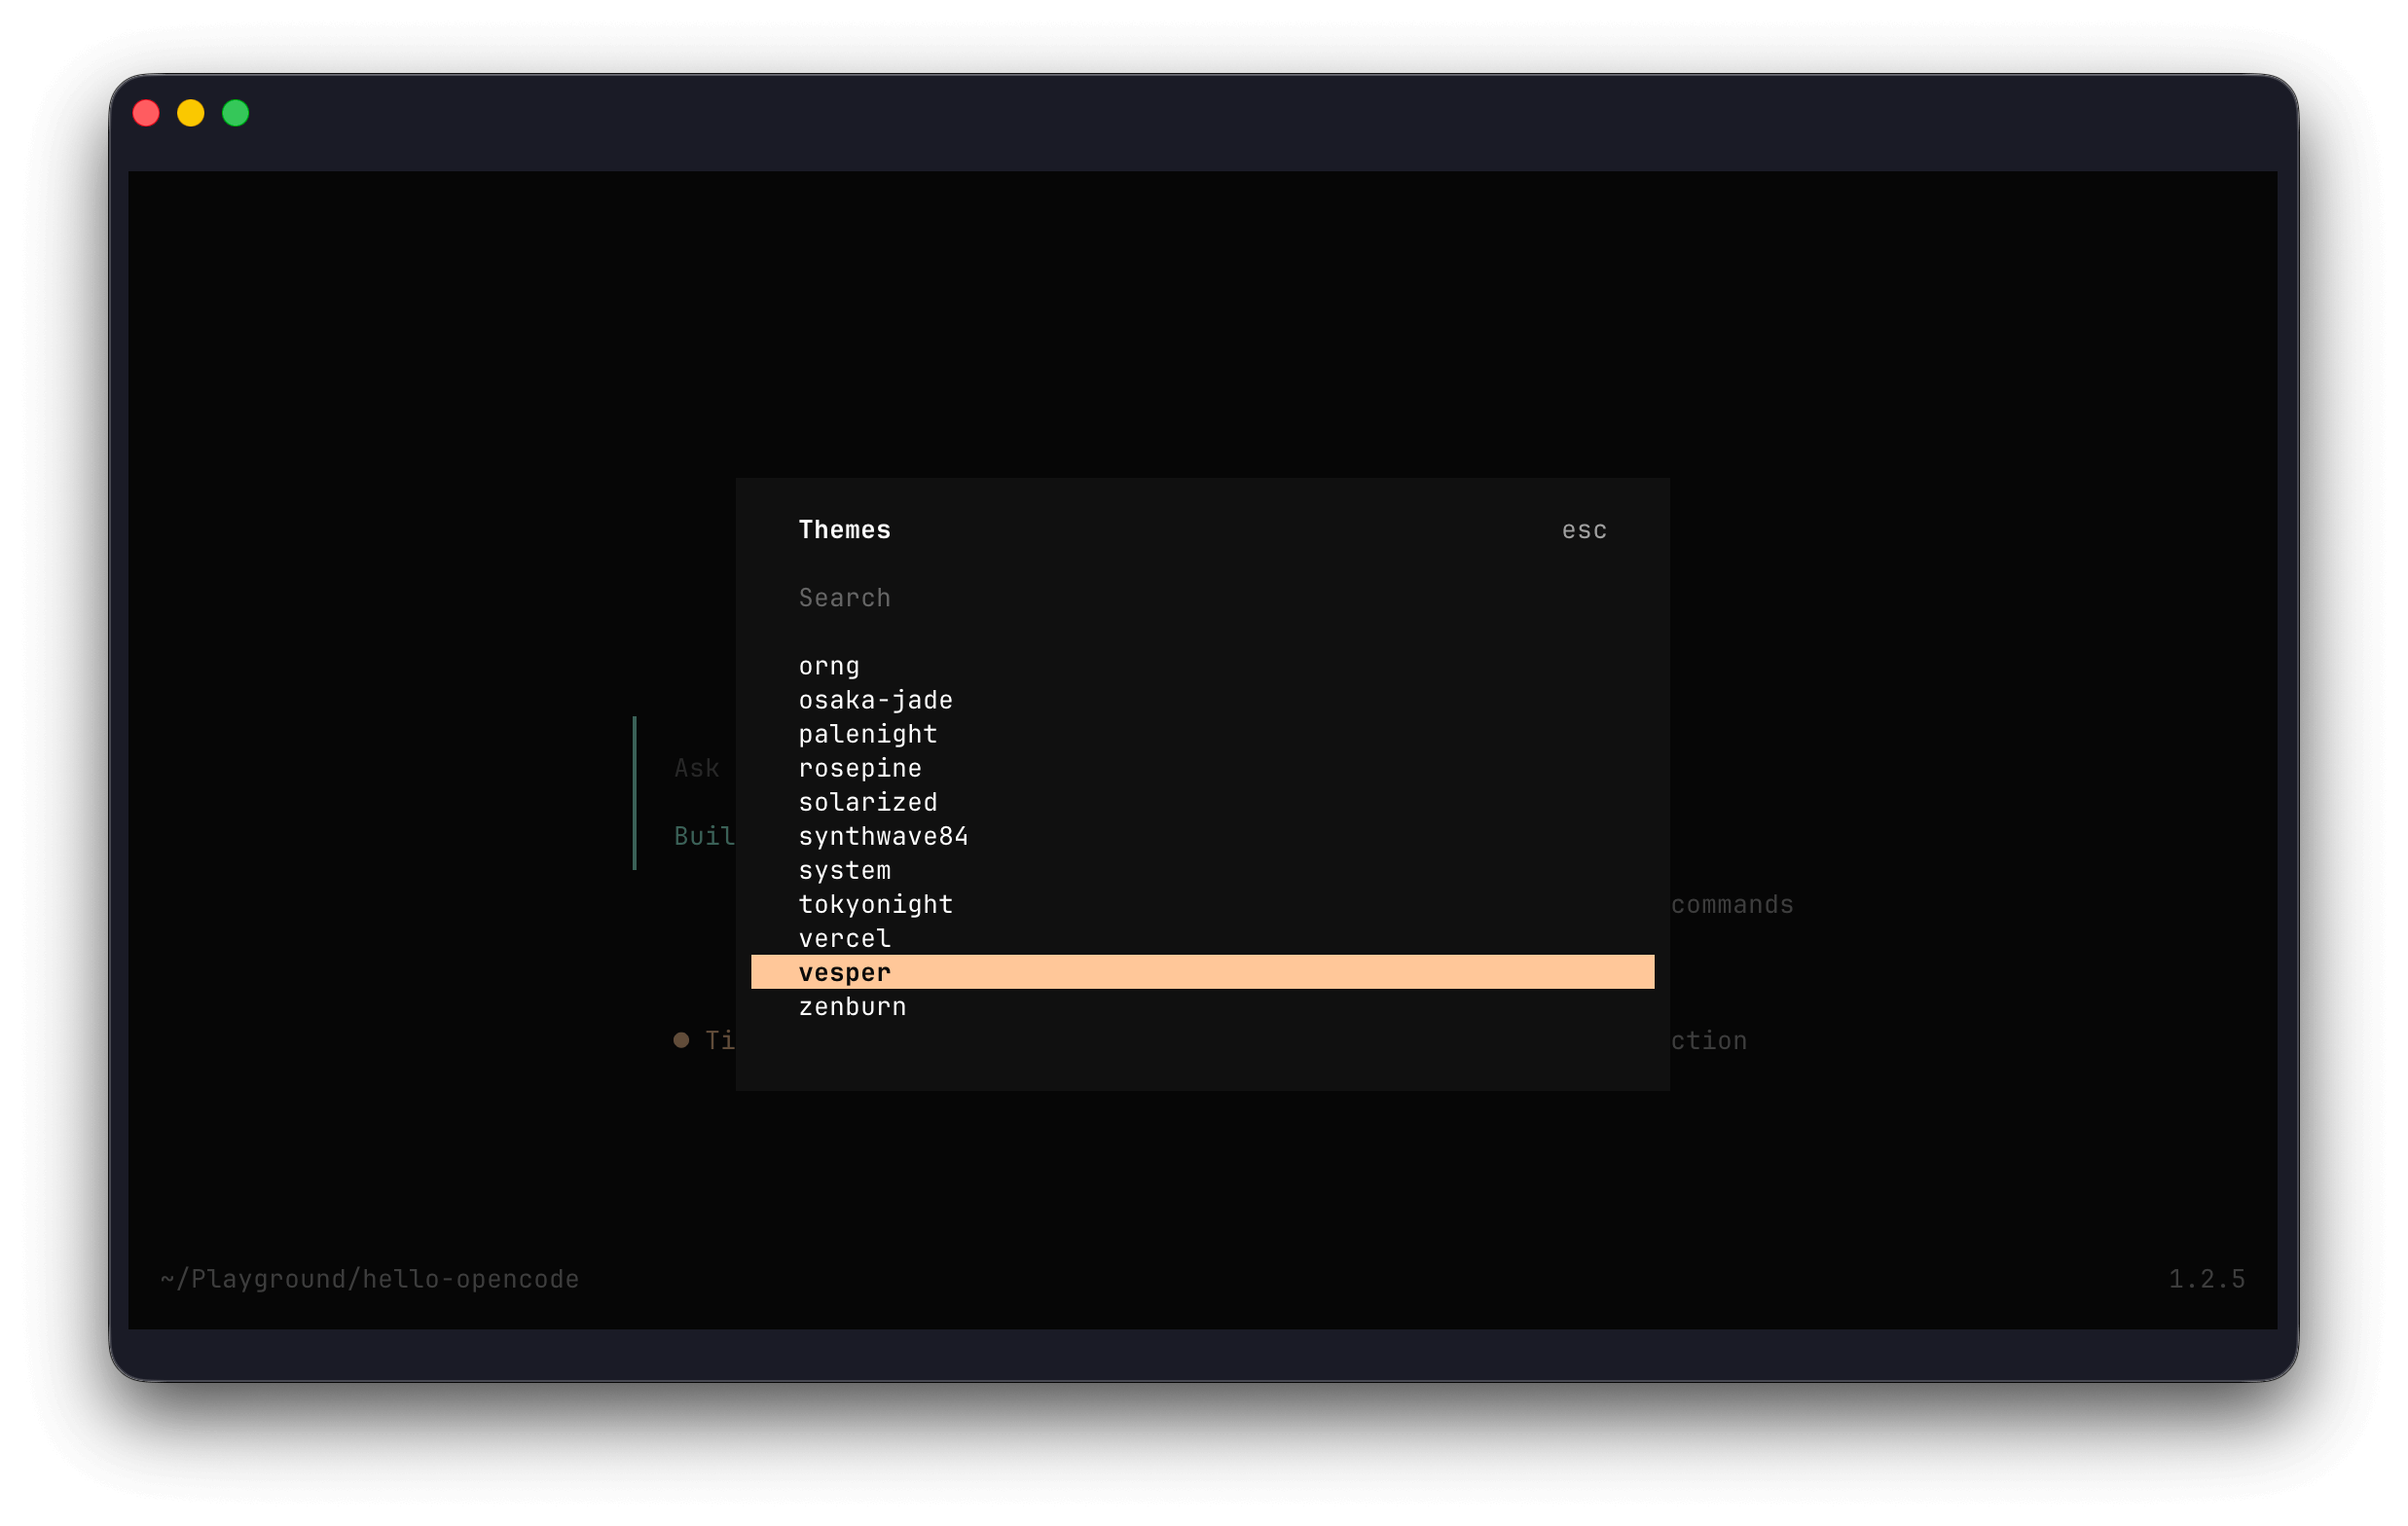Choose the vercel theme

click(845, 937)
